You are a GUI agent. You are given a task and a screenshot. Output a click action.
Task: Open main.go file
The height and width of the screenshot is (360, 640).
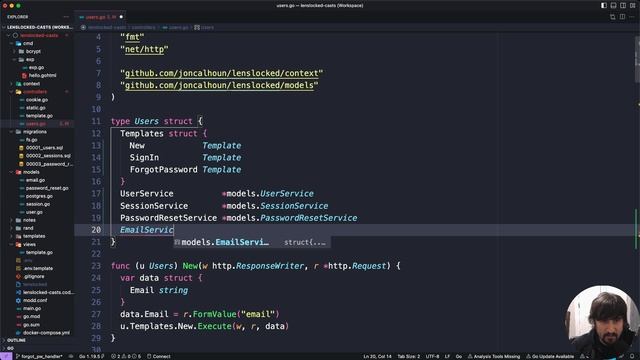click(x=32, y=309)
